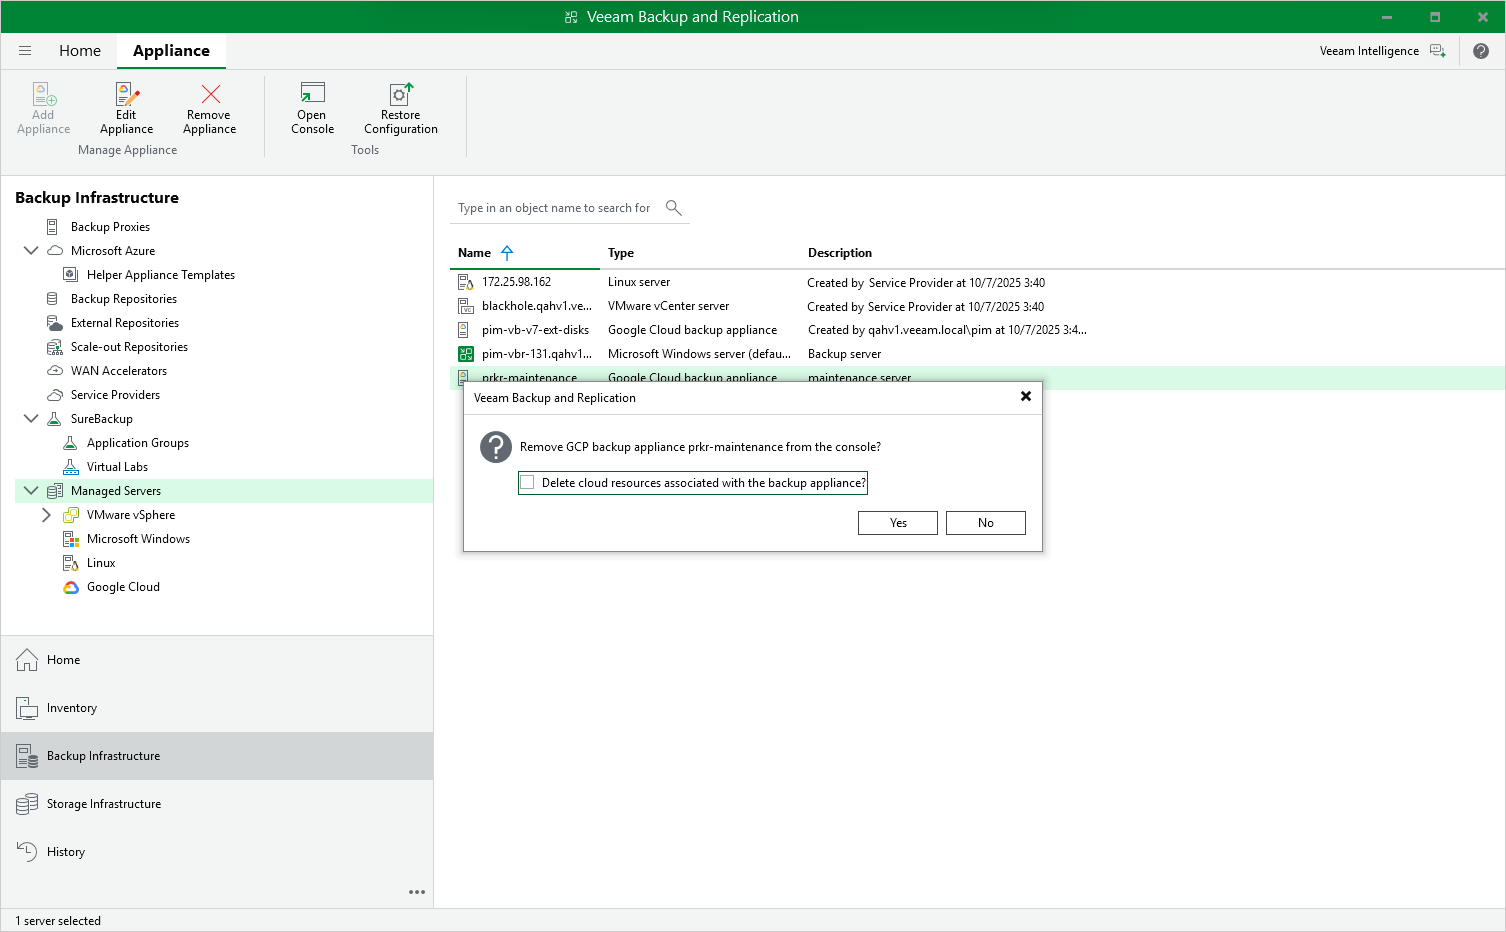The width and height of the screenshot is (1506, 932).
Task: Switch to the Home ribbon tab
Action: pyautogui.click(x=80, y=51)
